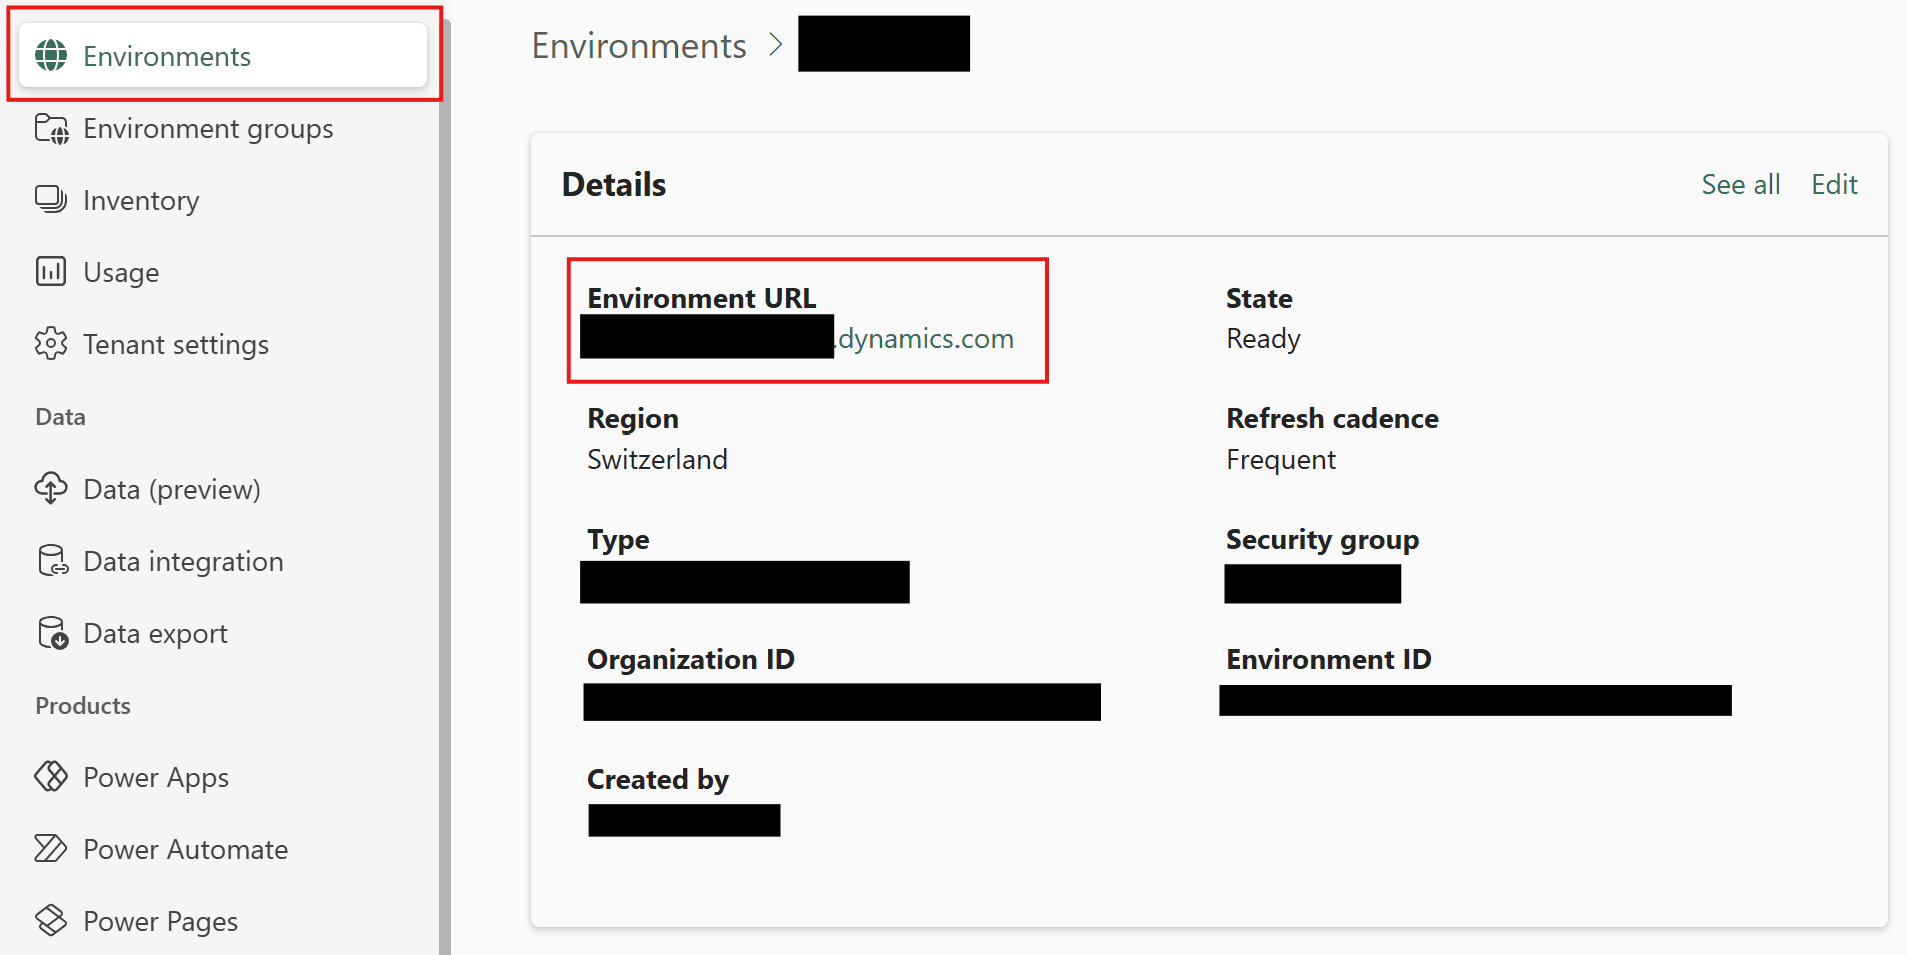Click the Region label

(632, 418)
